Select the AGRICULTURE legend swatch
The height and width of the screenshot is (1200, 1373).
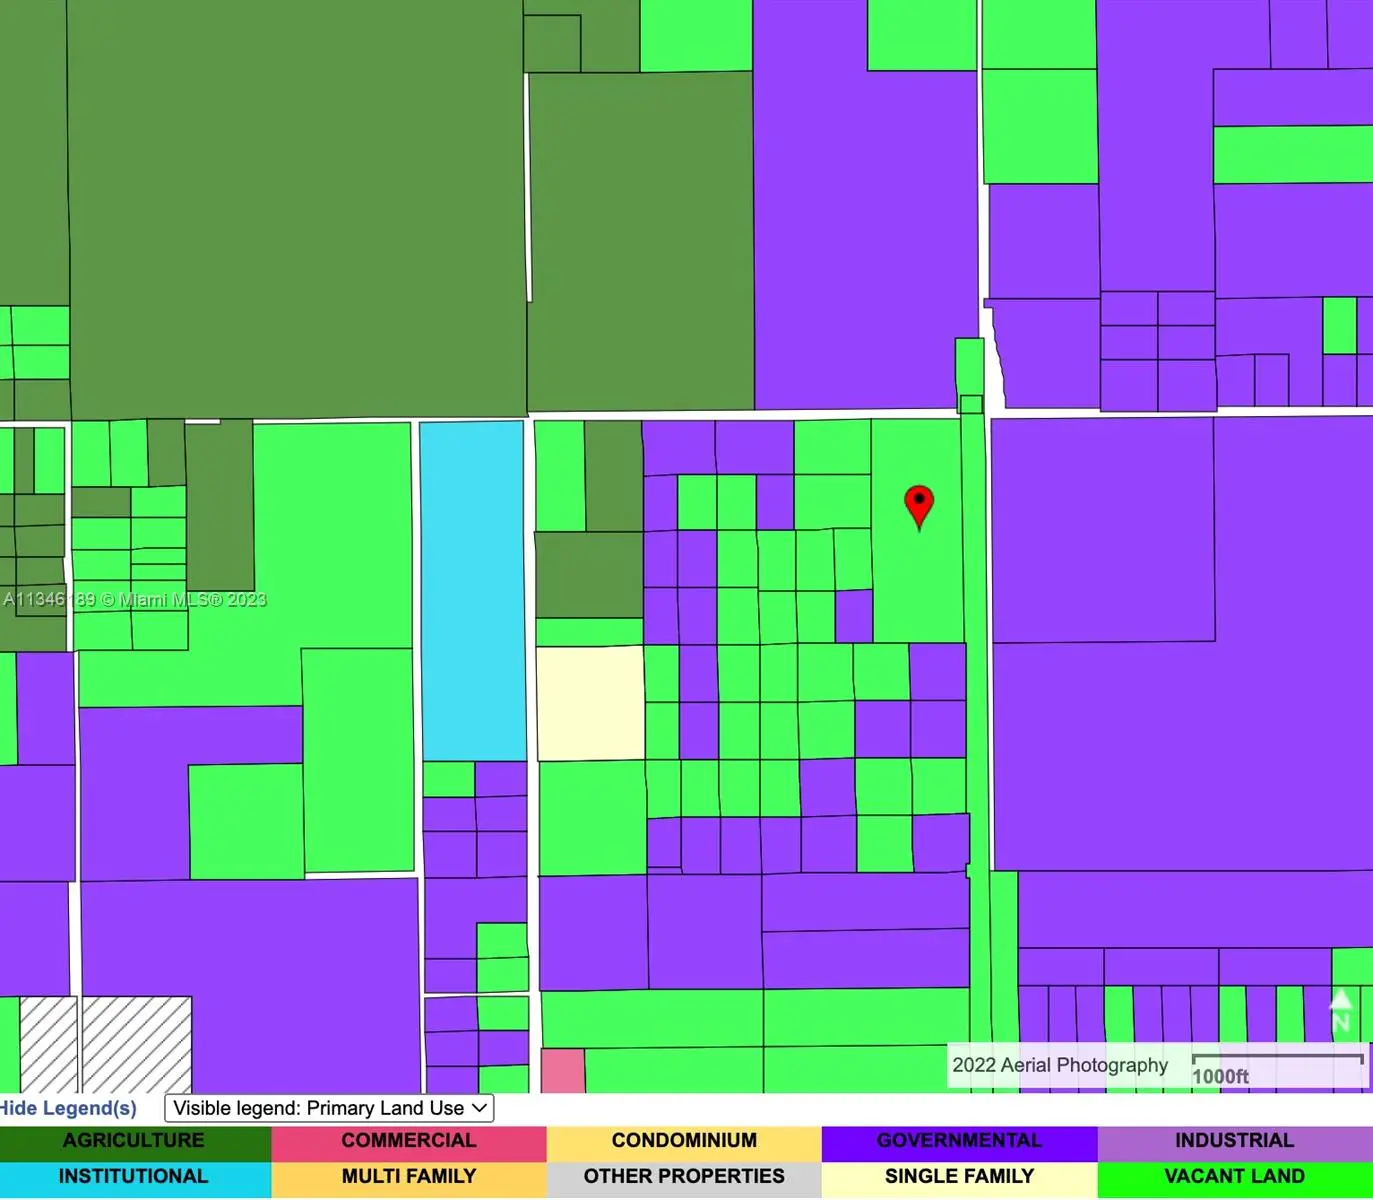click(x=135, y=1141)
